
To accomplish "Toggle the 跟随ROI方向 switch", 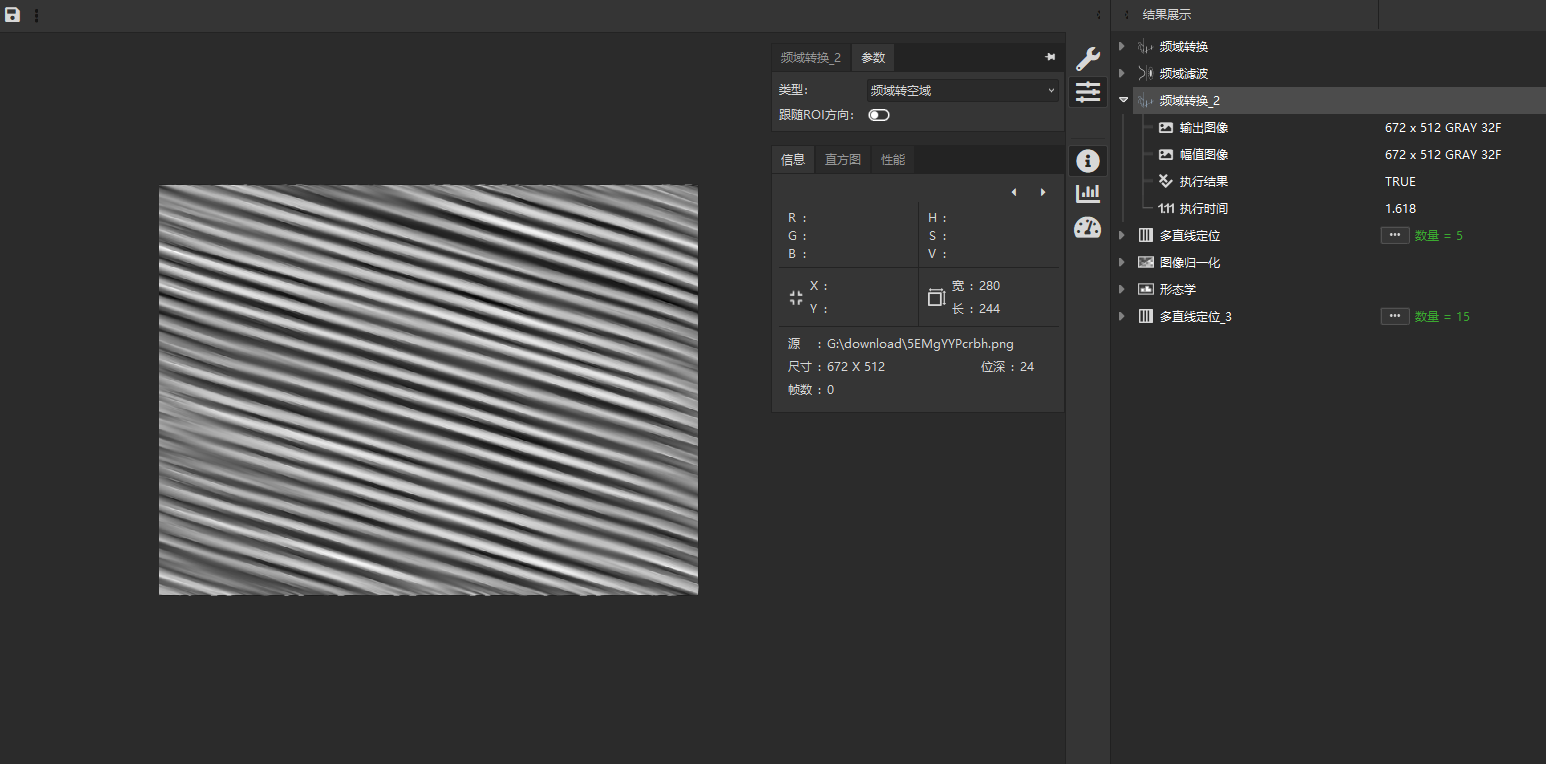I will (x=879, y=115).
